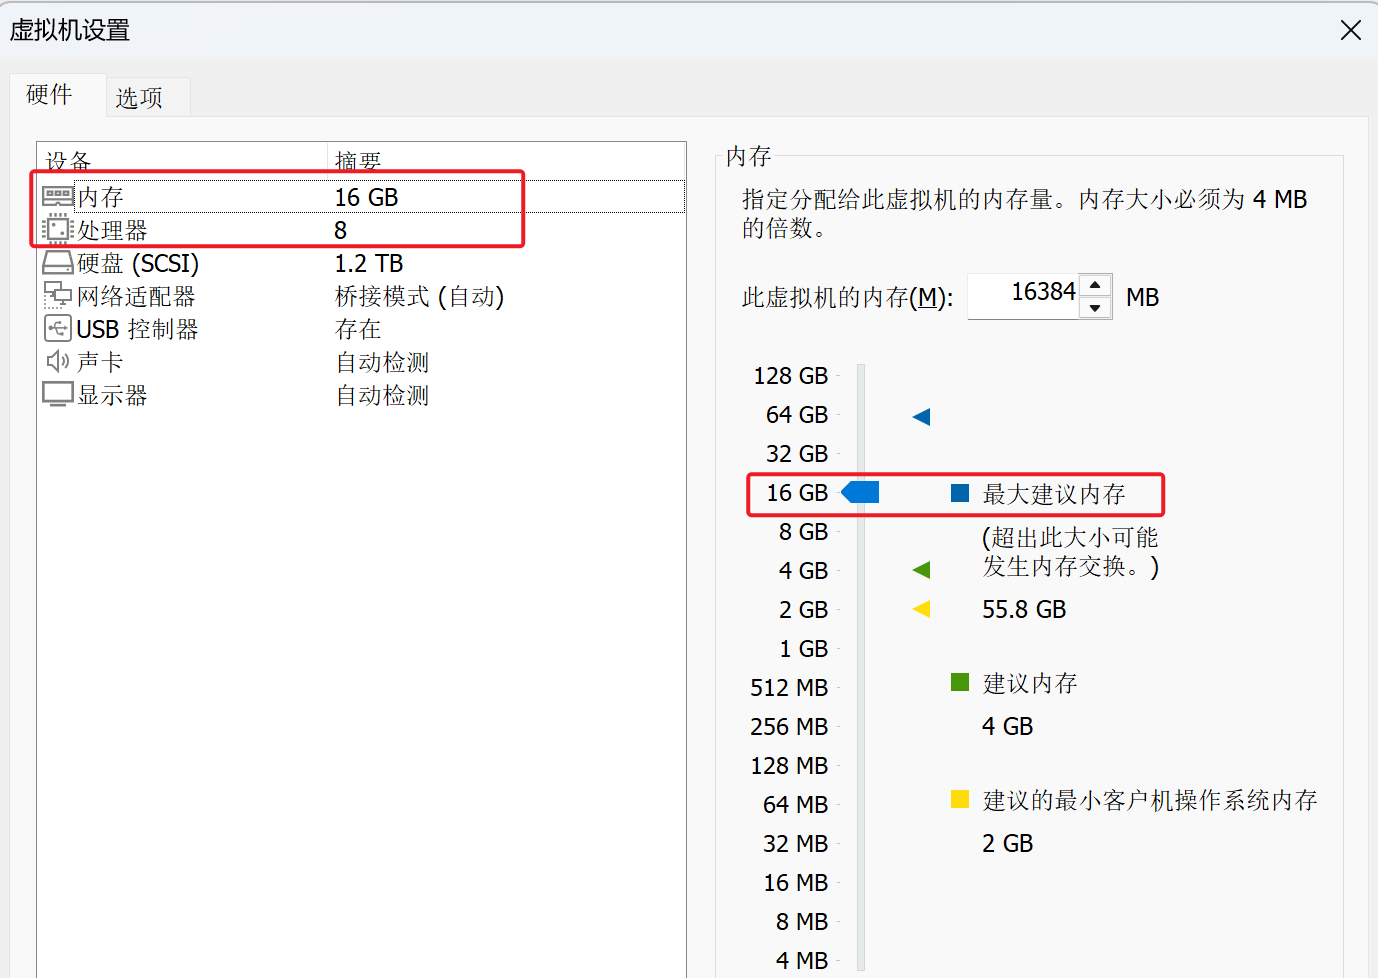Click the yellow minimum-memory marker at 2 GB

pos(922,609)
